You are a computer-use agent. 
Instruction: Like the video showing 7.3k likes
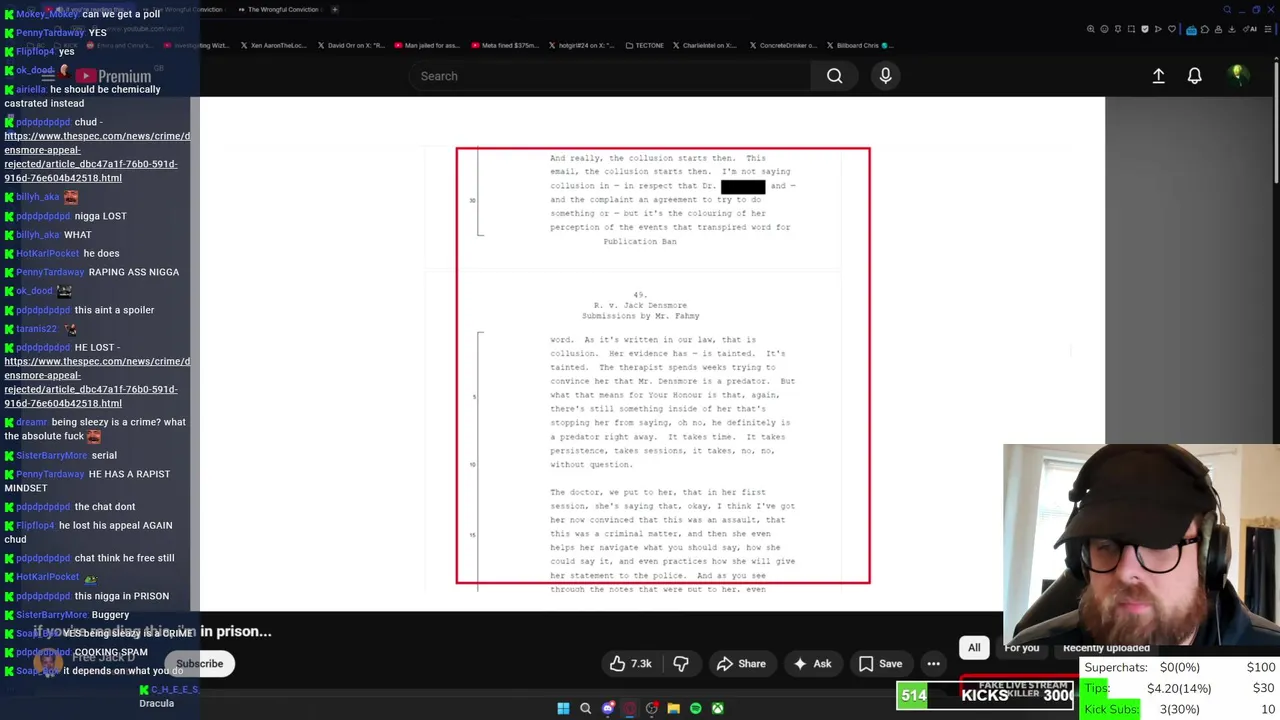630,664
